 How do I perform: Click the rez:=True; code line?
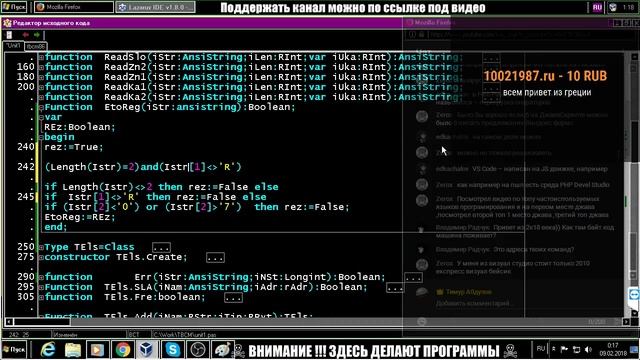(x=74, y=147)
